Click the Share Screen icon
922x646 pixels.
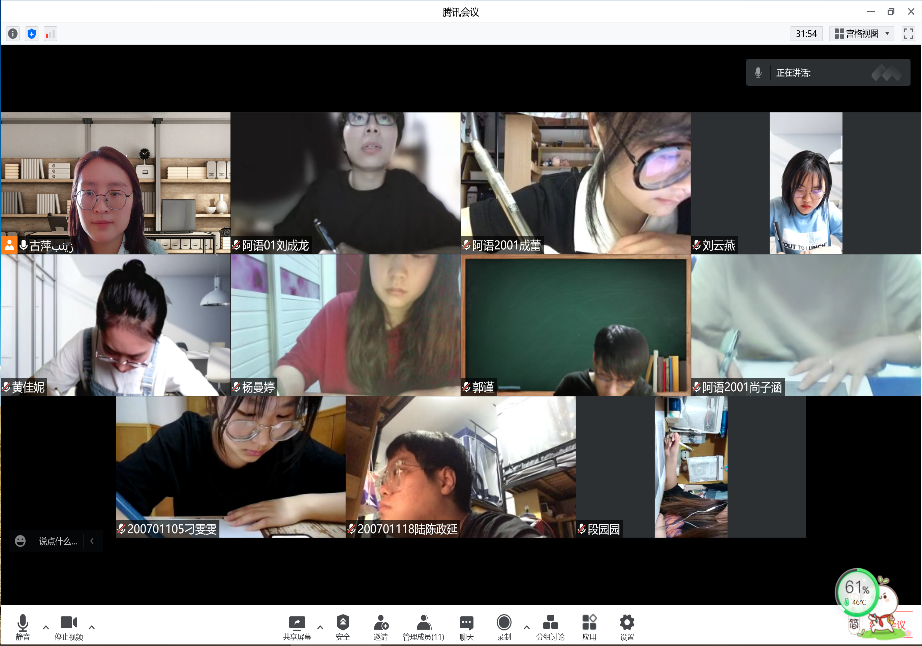296,624
